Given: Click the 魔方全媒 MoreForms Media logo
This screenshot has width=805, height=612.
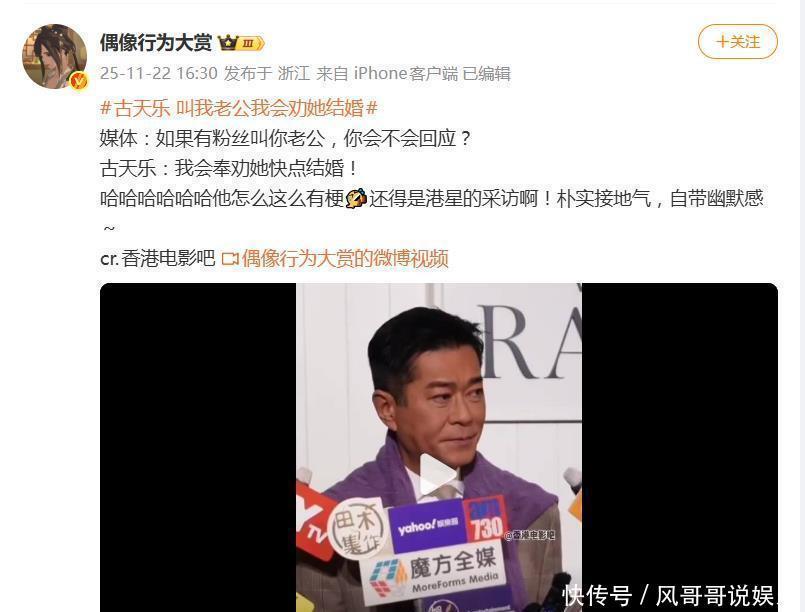Looking at the screenshot, I should (x=434, y=570).
